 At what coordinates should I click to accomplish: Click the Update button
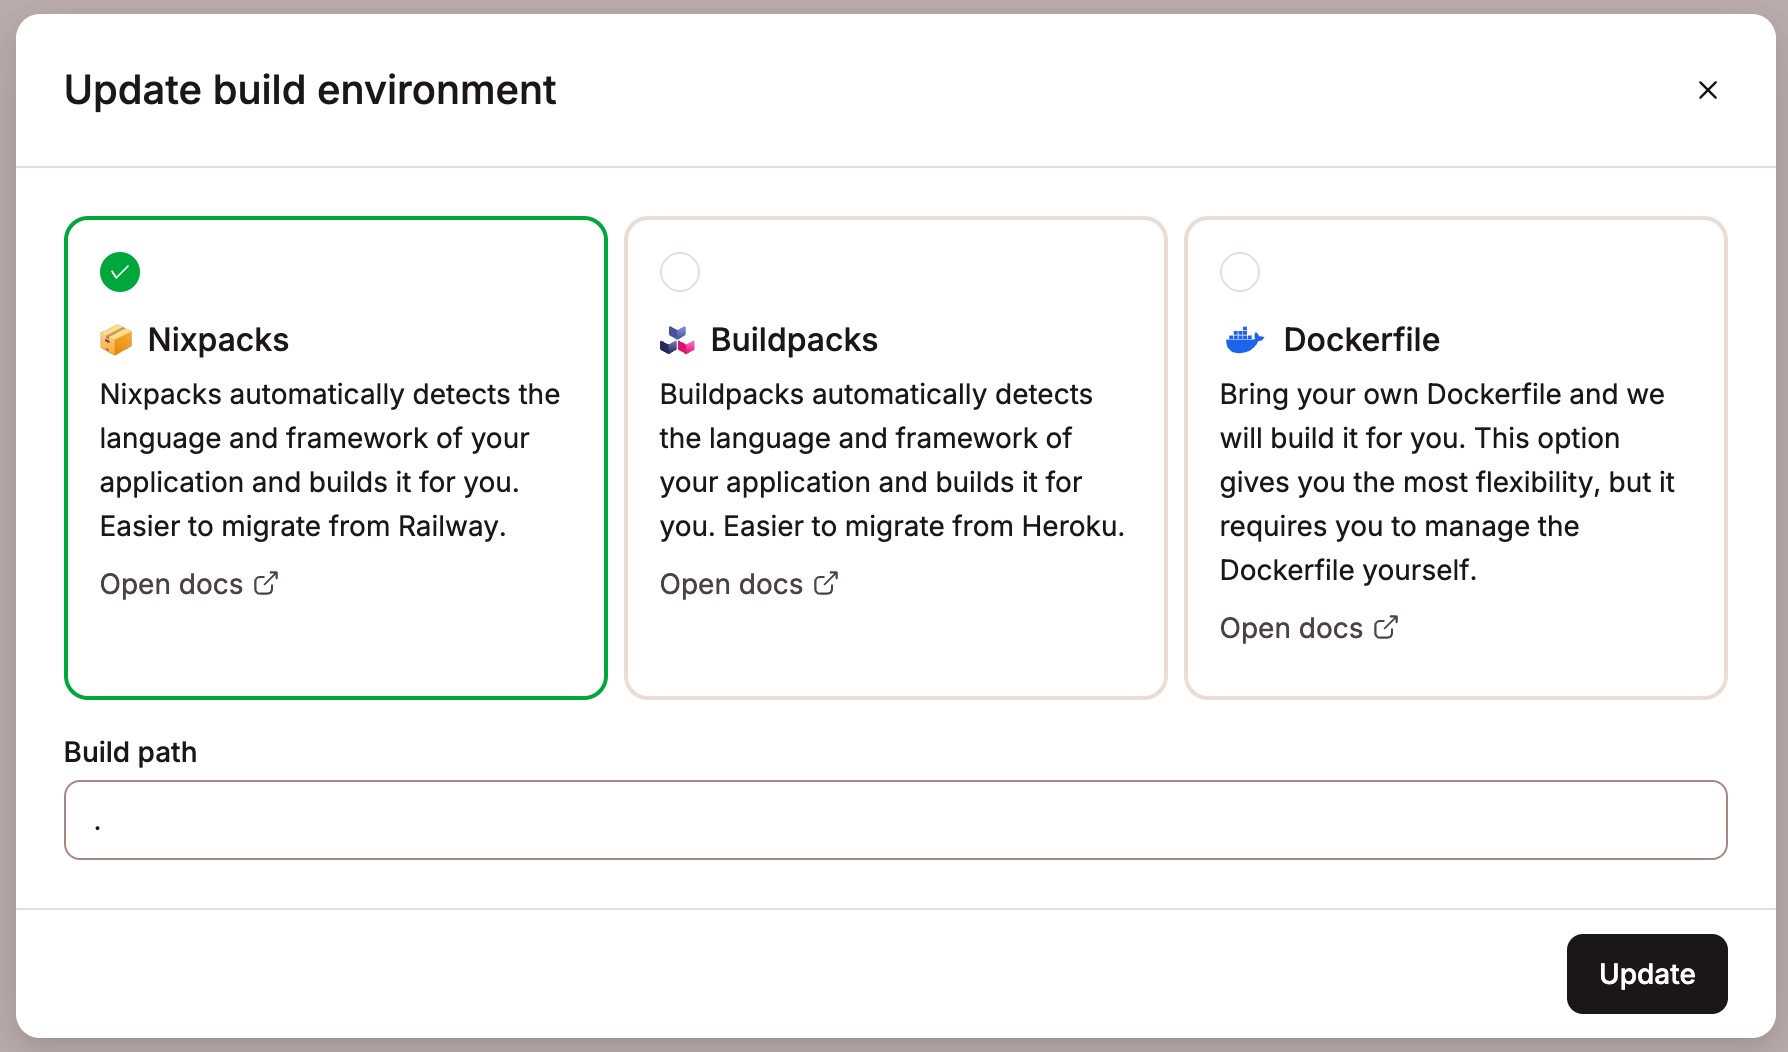(1646, 973)
